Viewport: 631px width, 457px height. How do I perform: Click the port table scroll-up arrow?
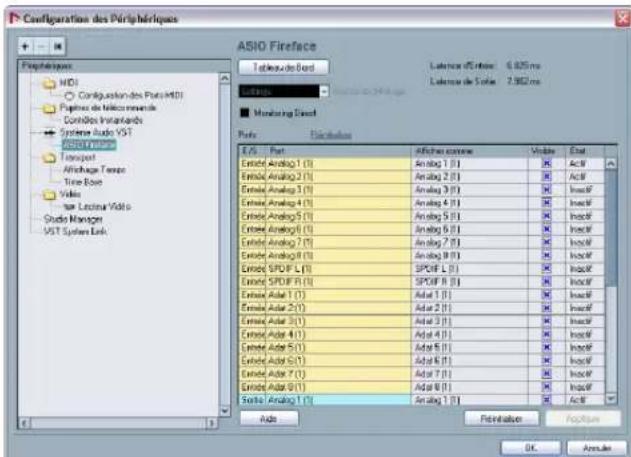[x=611, y=164]
